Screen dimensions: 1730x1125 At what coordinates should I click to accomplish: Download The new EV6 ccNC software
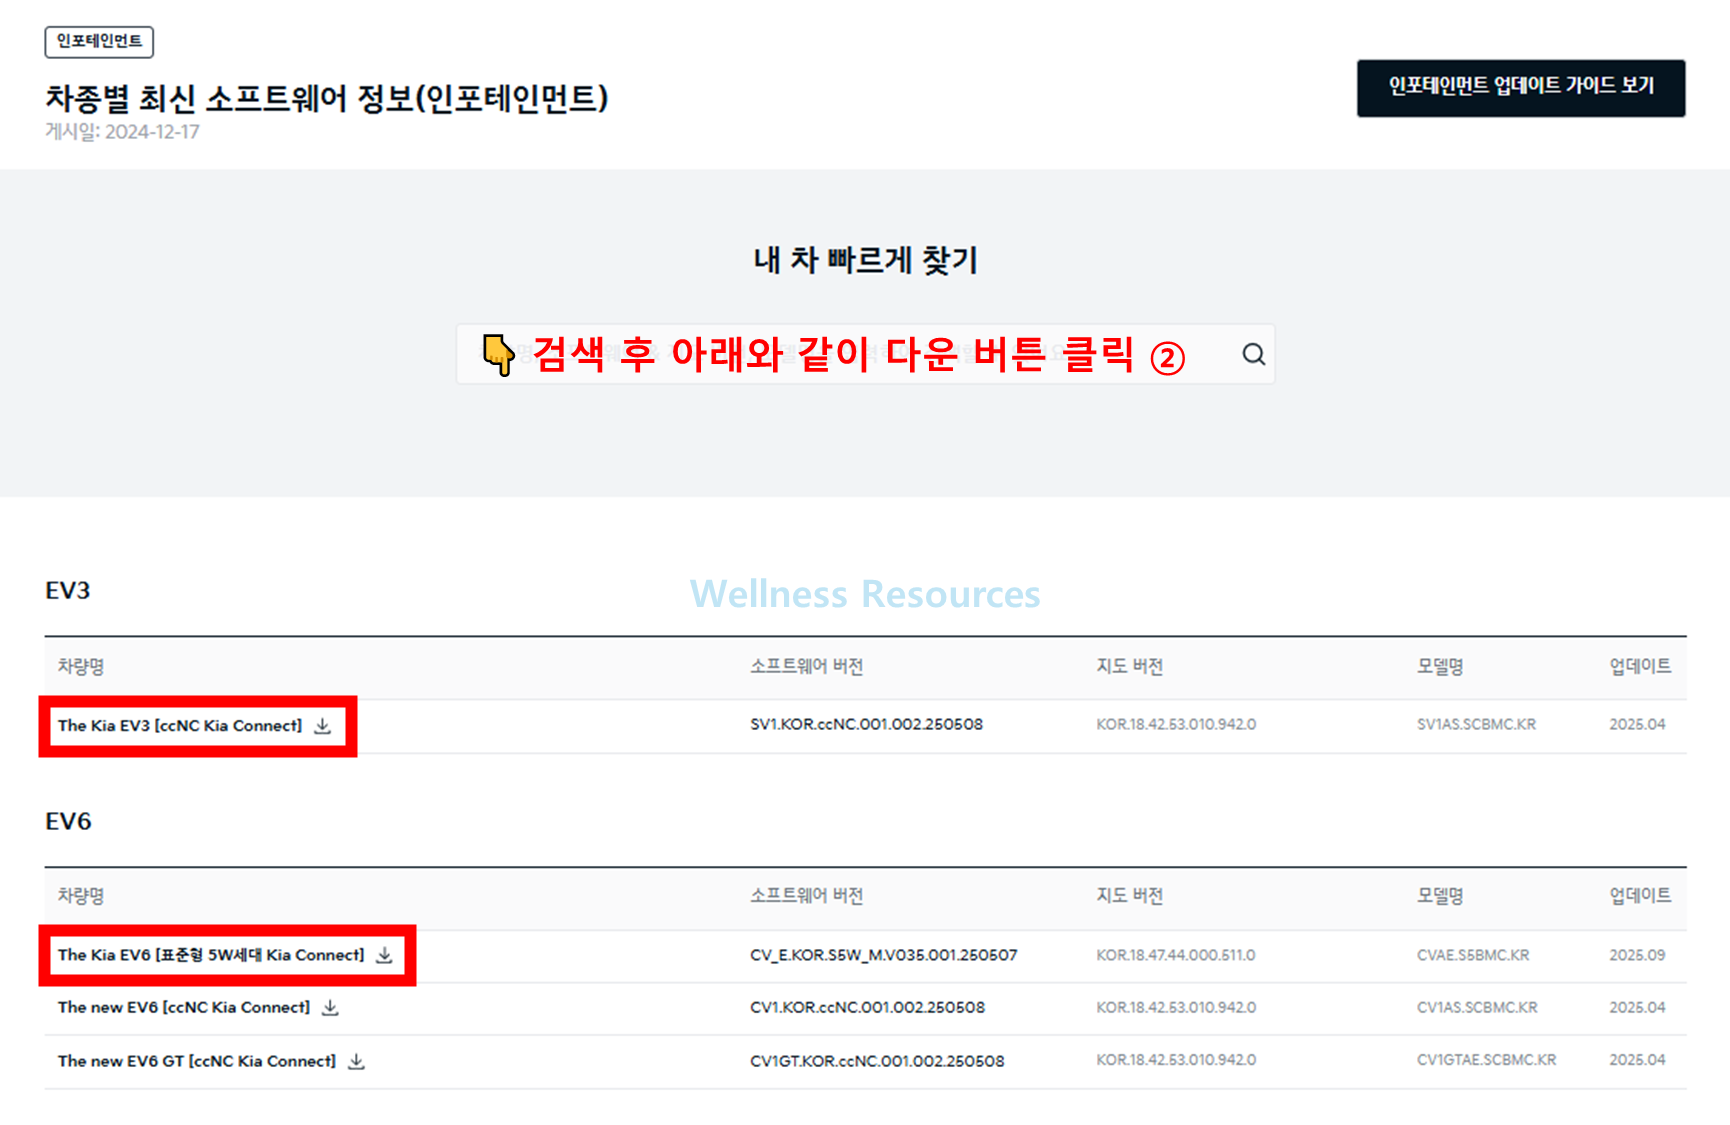click(x=330, y=1008)
